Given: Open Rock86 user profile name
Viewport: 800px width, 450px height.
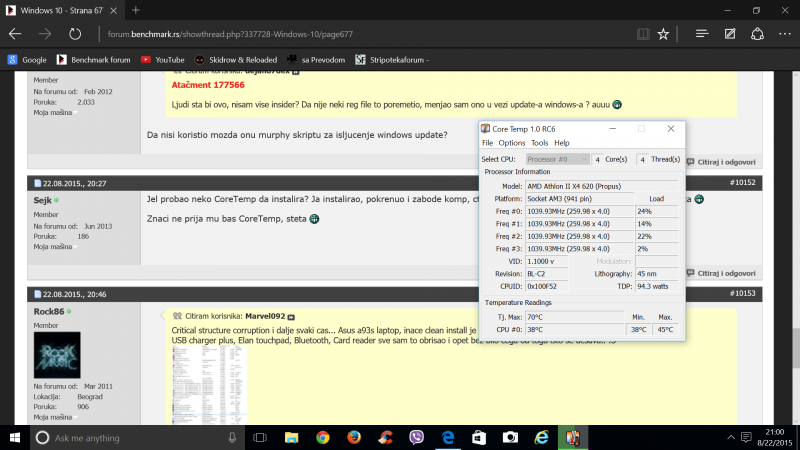Looking at the screenshot, I should [49, 311].
